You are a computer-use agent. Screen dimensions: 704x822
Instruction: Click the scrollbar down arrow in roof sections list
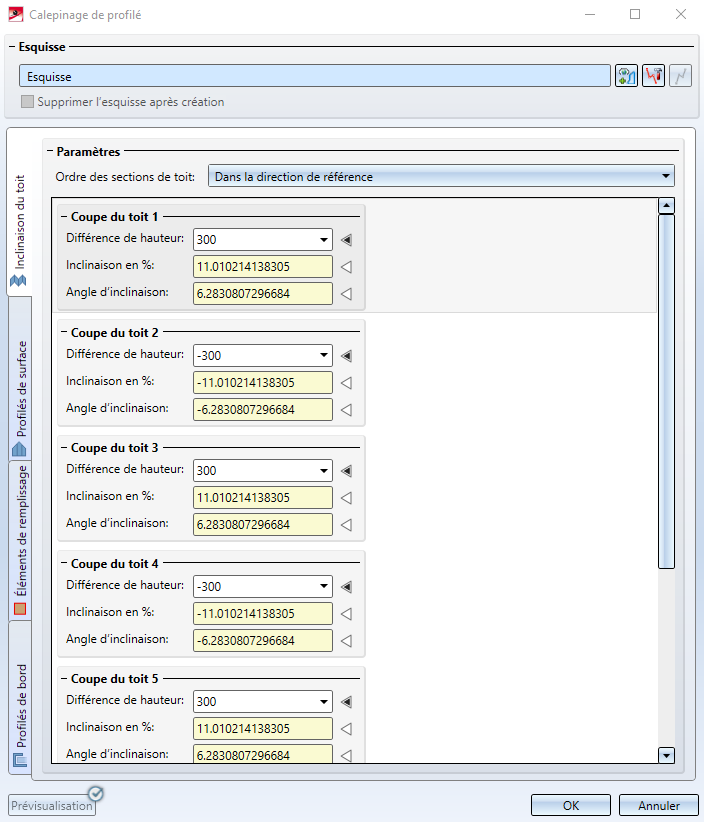point(666,755)
